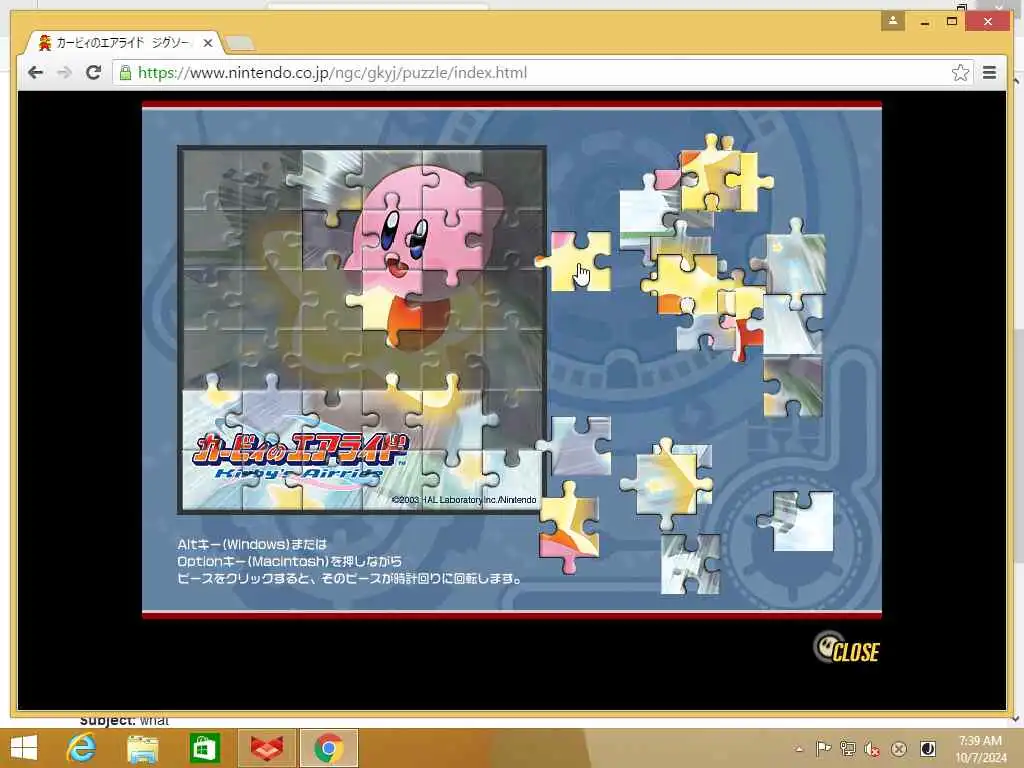Select the grey streaked piece at bottom

point(690,564)
